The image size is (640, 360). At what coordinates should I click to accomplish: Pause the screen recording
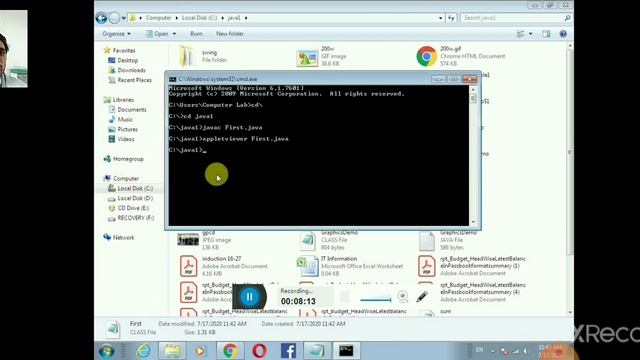pyautogui.click(x=249, y=297)
